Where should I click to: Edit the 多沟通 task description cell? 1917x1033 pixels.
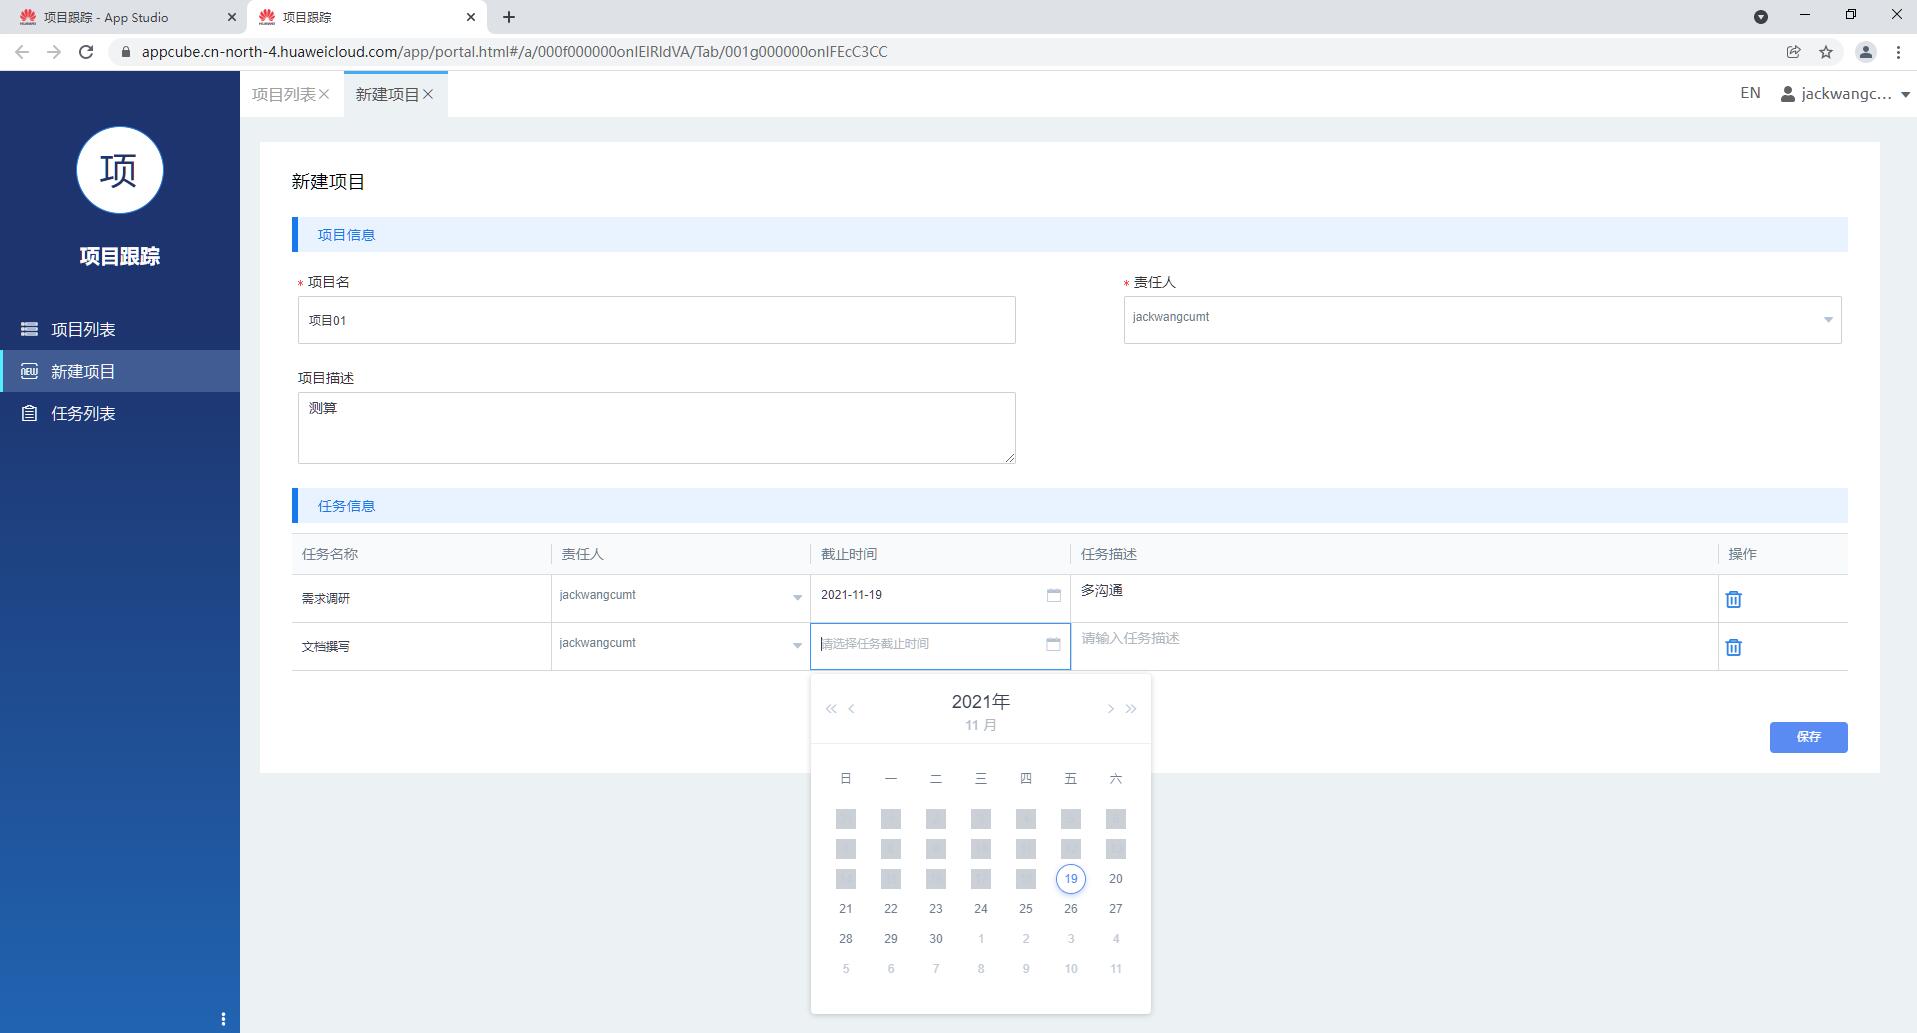(1394, 598)
